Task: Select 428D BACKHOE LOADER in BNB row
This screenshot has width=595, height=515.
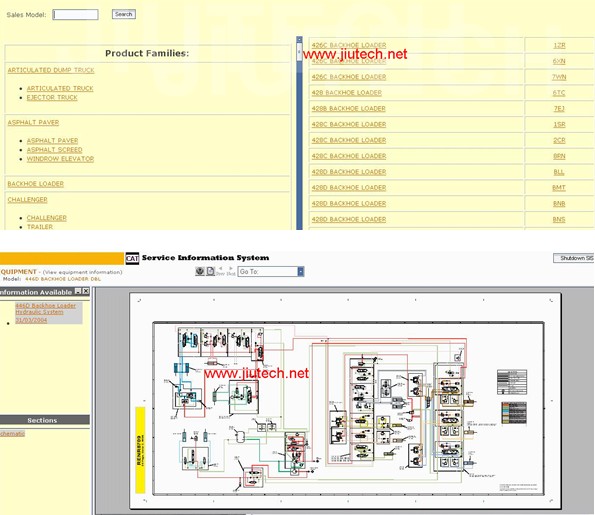Action: 349,204
